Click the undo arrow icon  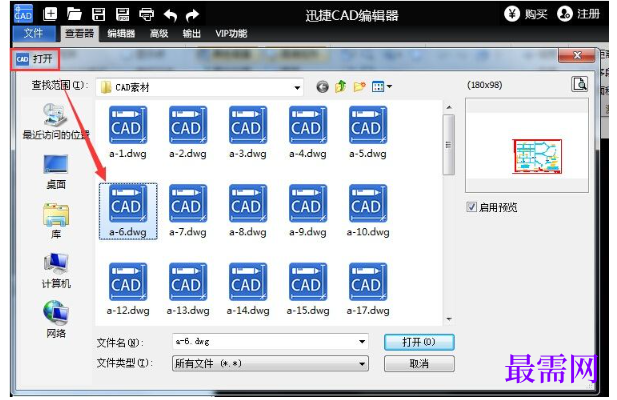coord(170,15)
